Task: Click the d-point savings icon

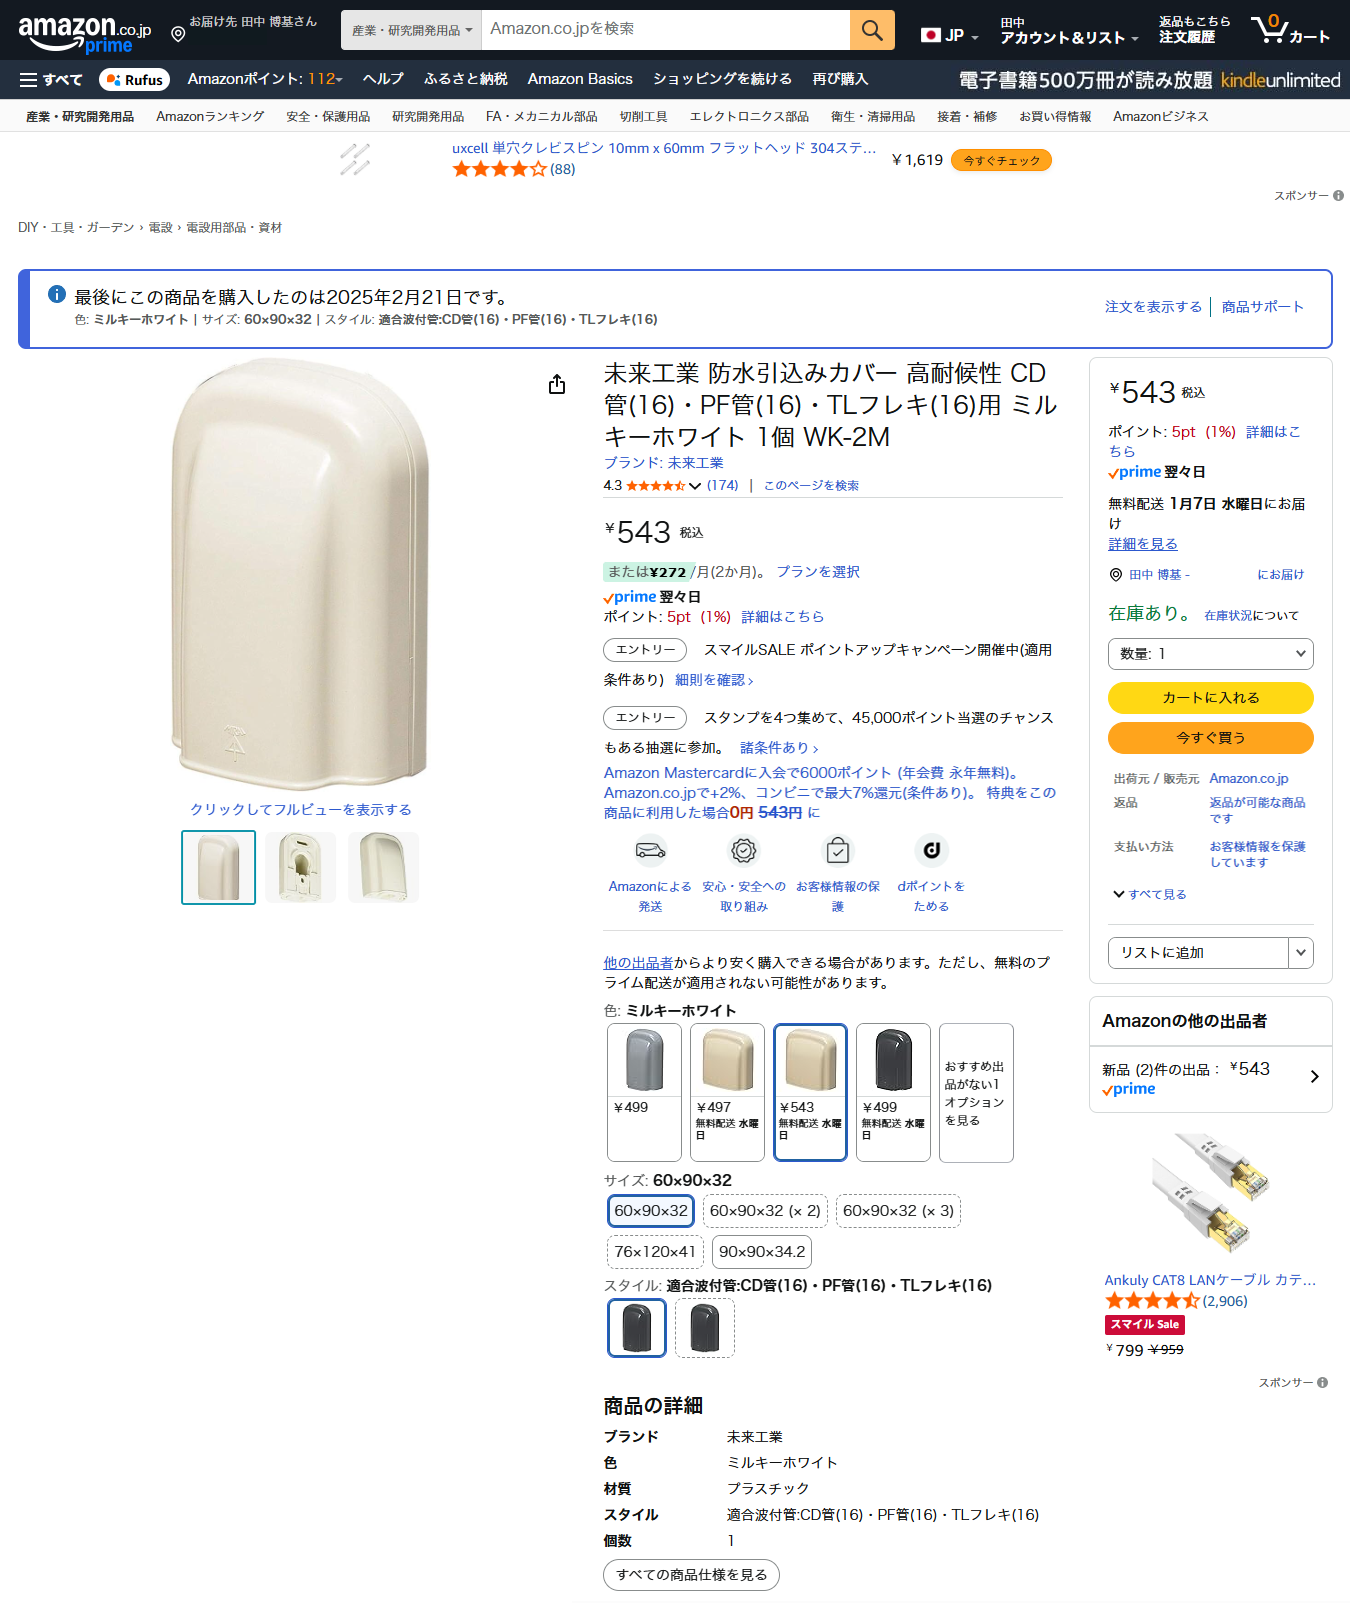Action: click(x=931, y=851)
